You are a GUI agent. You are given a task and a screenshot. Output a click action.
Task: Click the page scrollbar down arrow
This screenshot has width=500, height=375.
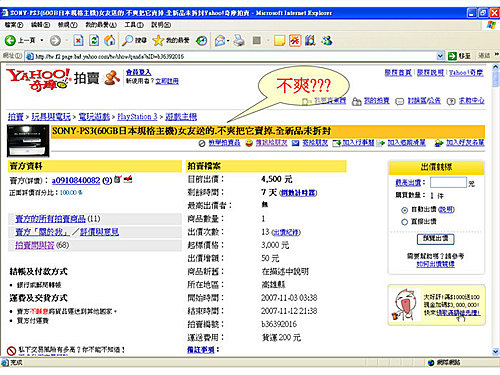496,351
